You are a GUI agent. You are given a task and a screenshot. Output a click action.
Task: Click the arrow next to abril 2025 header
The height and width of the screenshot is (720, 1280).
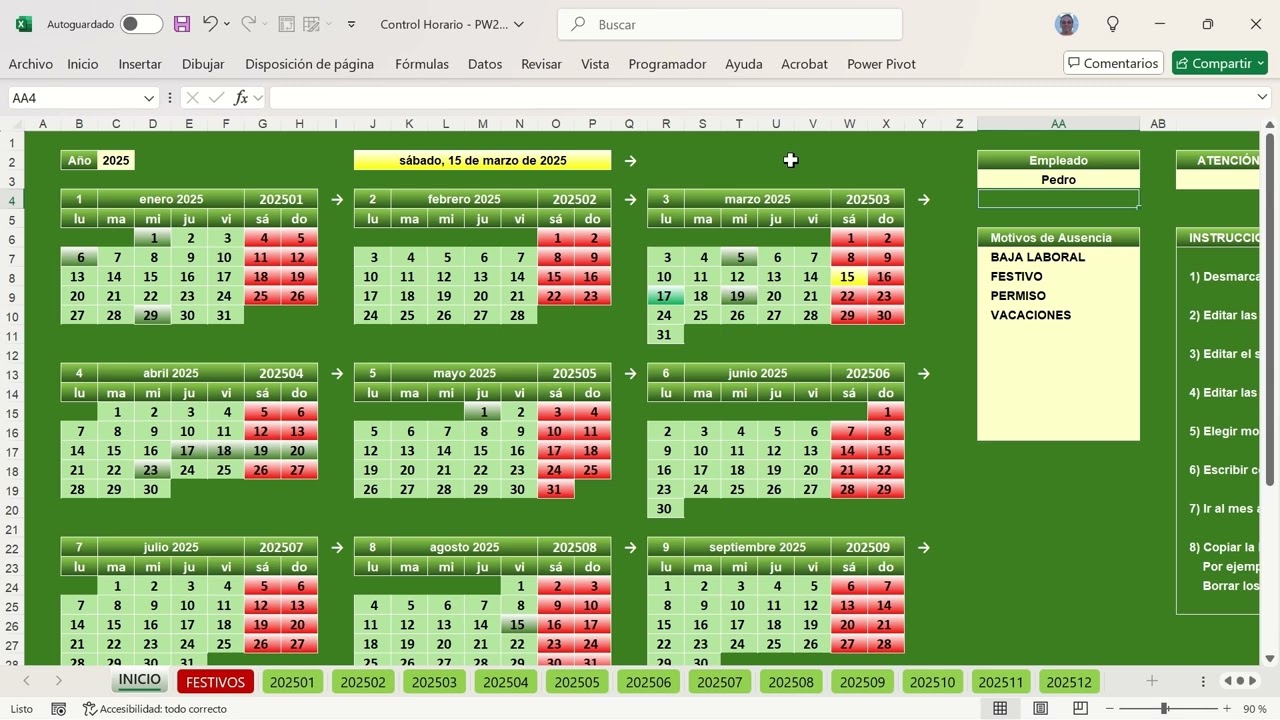337,373
